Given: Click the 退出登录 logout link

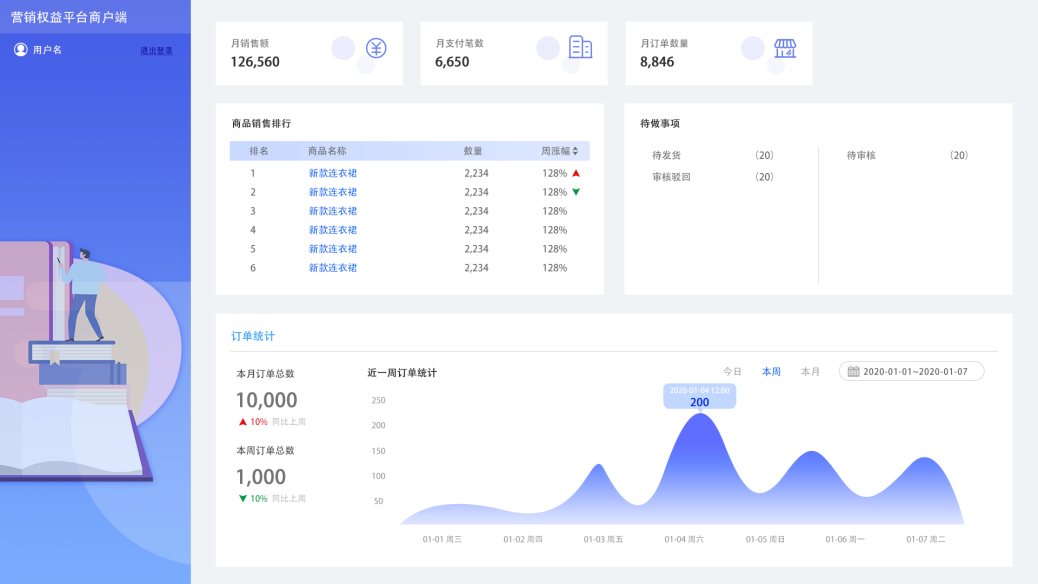Looking at the screenshot, I should tap(156, 51).
